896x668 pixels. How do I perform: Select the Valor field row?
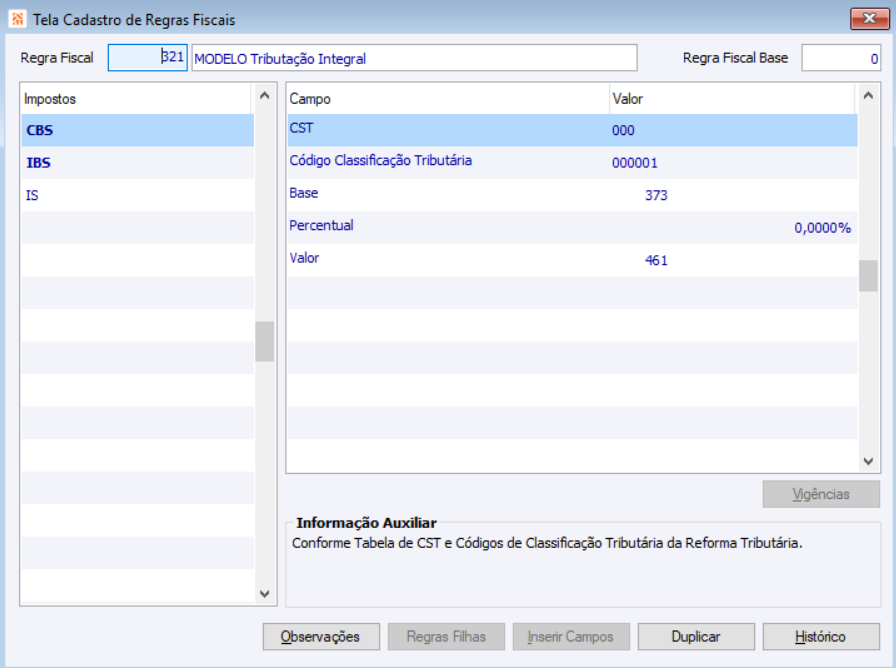point(572,261)
